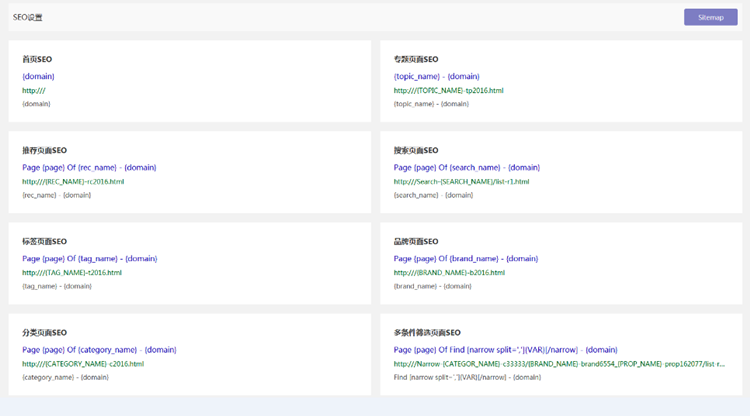This screenshot has height=416, width=750.
Task: Open the brand page {brand_name} title link
Action: tap(464, 258)
